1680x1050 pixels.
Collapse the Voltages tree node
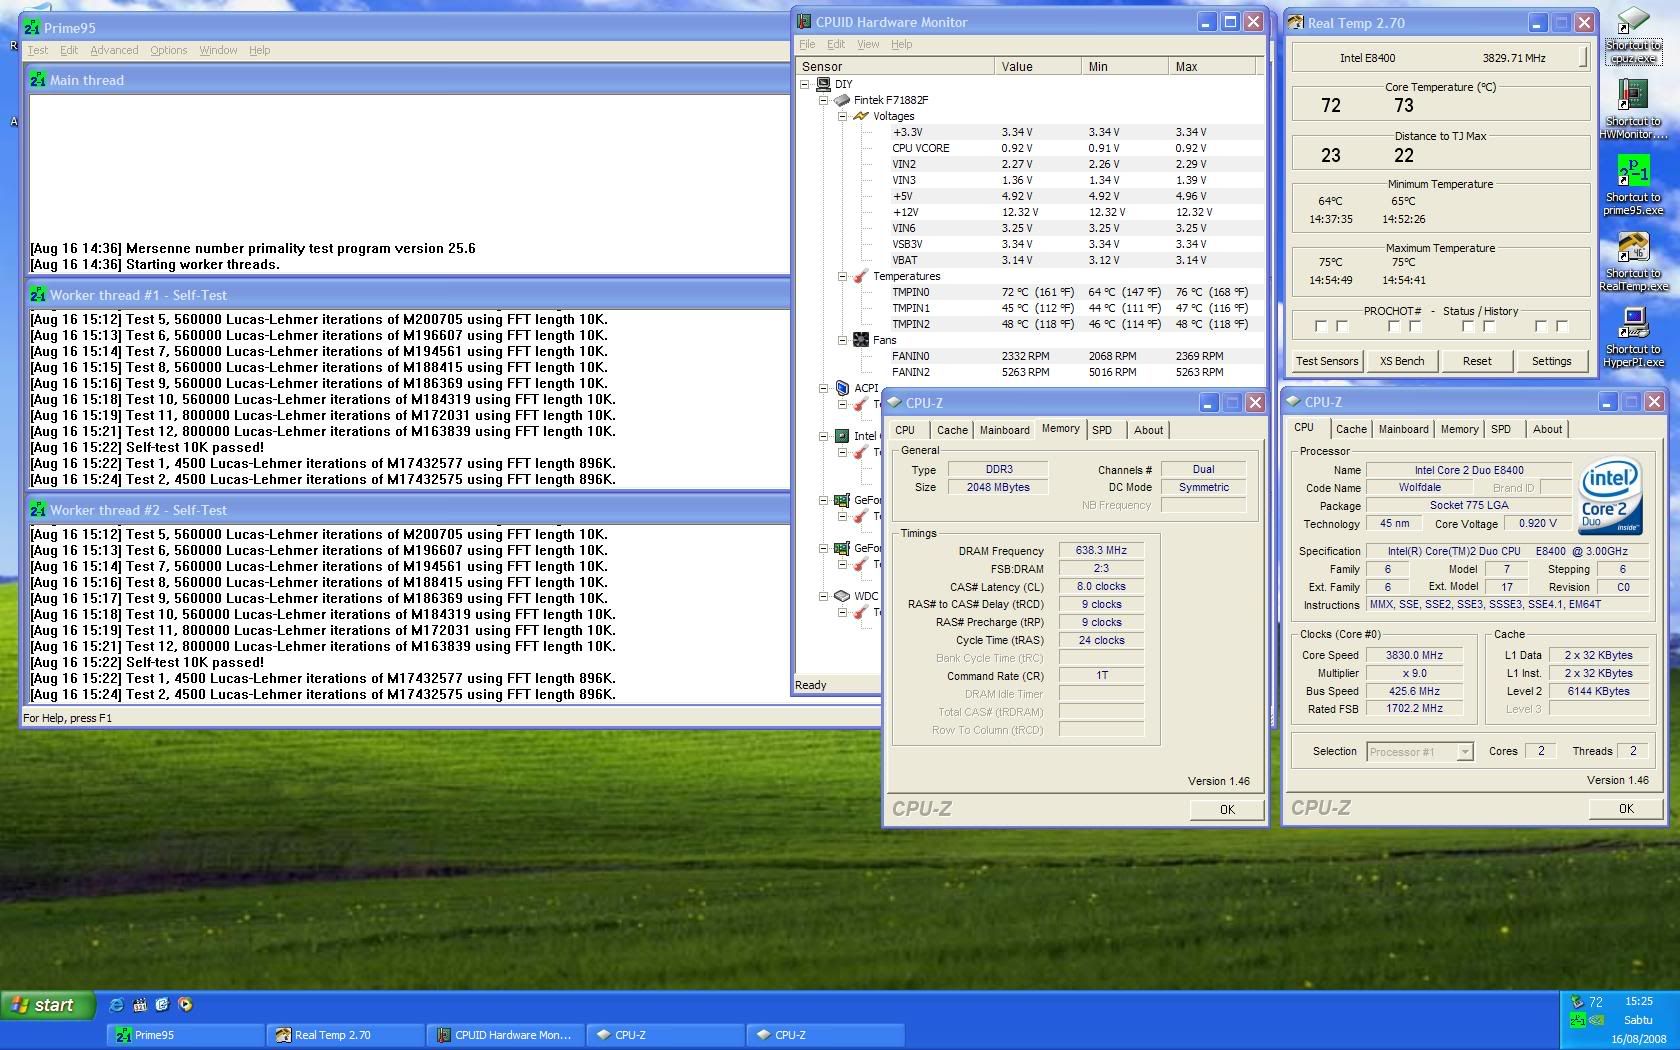click(x=842, y=116)
